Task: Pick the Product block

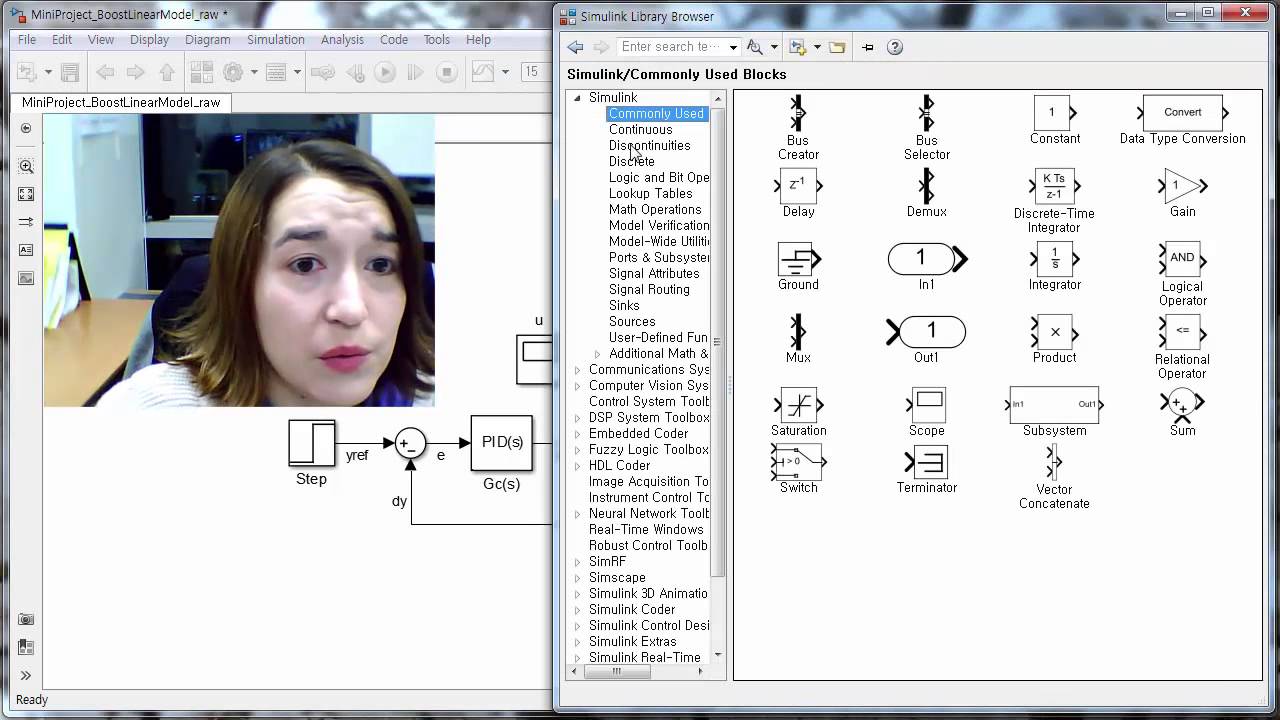Action: tap(1054, 332)
